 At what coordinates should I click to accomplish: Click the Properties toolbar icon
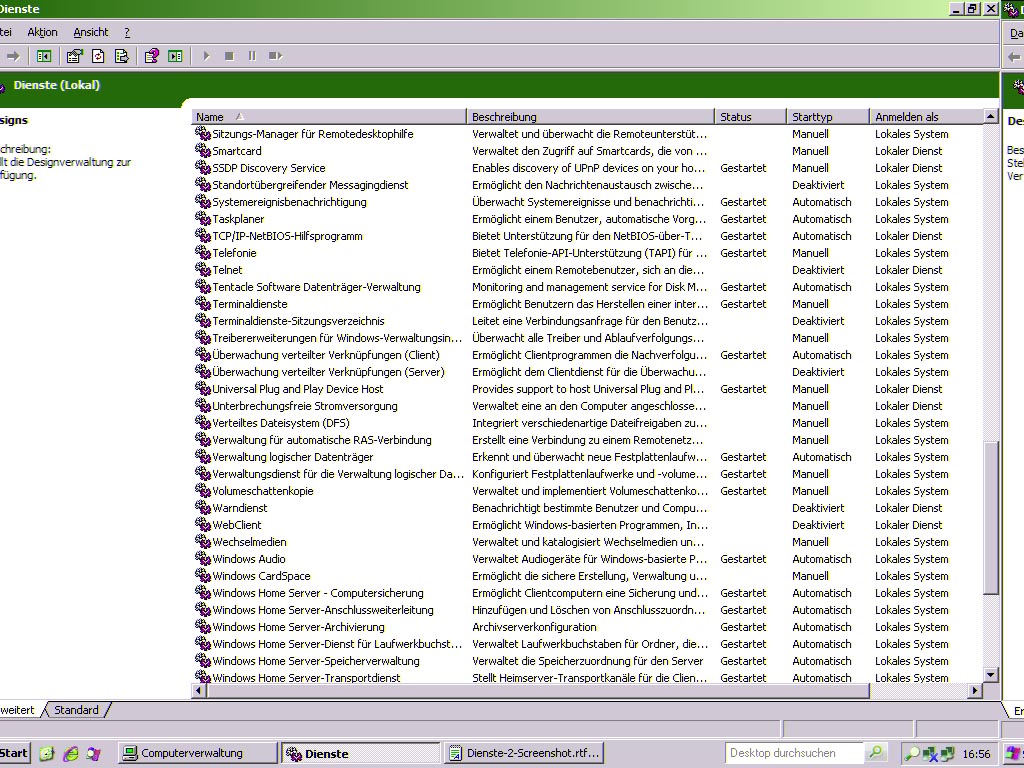(74, 56)
